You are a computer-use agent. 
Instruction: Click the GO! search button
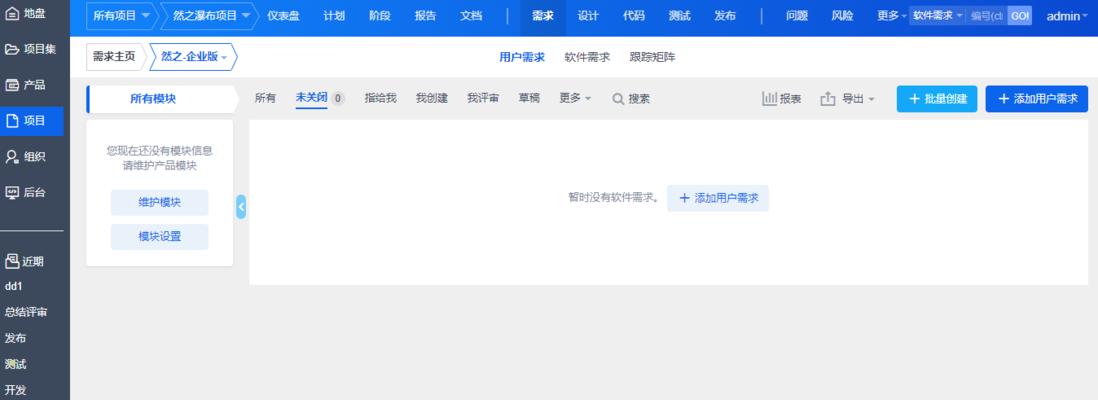pyautogui.click(x=1020, y=15)
